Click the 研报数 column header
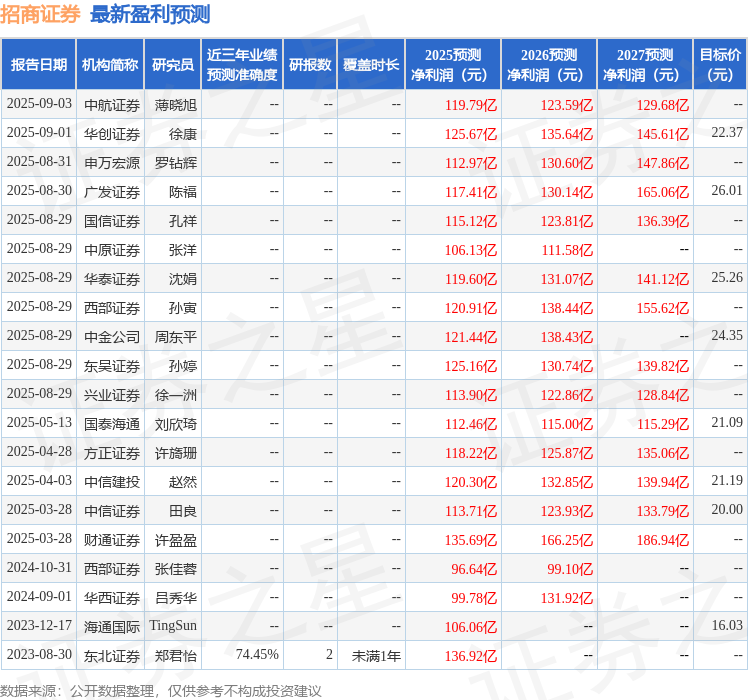The width and height of the screenshot is (748, 700). (310, 64)
